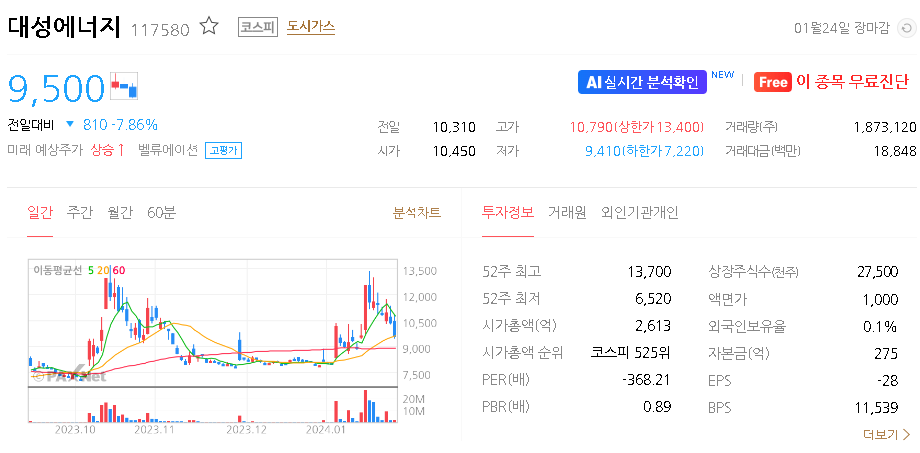Screen dimensions: 920x453
Task: Click the 시가총액 순위 value 코스피 525위
Action: click(630, 353)
